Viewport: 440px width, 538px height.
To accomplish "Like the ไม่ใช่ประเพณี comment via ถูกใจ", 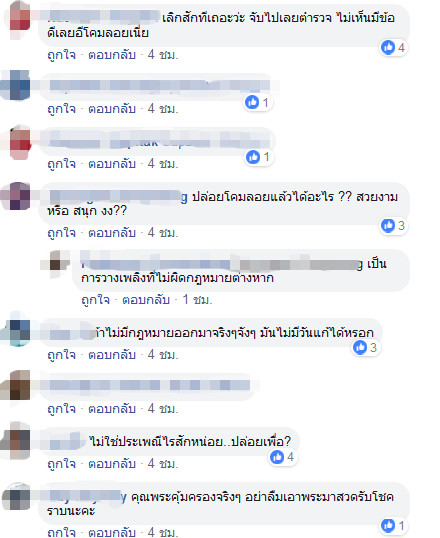I will [61, 464].
